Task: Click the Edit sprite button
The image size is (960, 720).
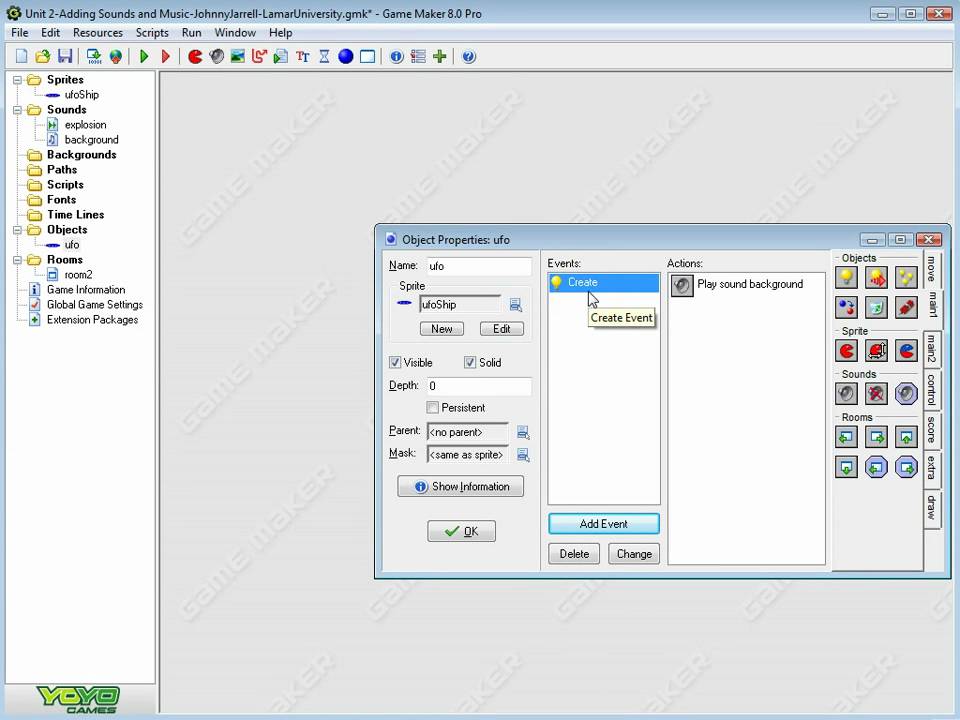Action: tap(501, 329)
